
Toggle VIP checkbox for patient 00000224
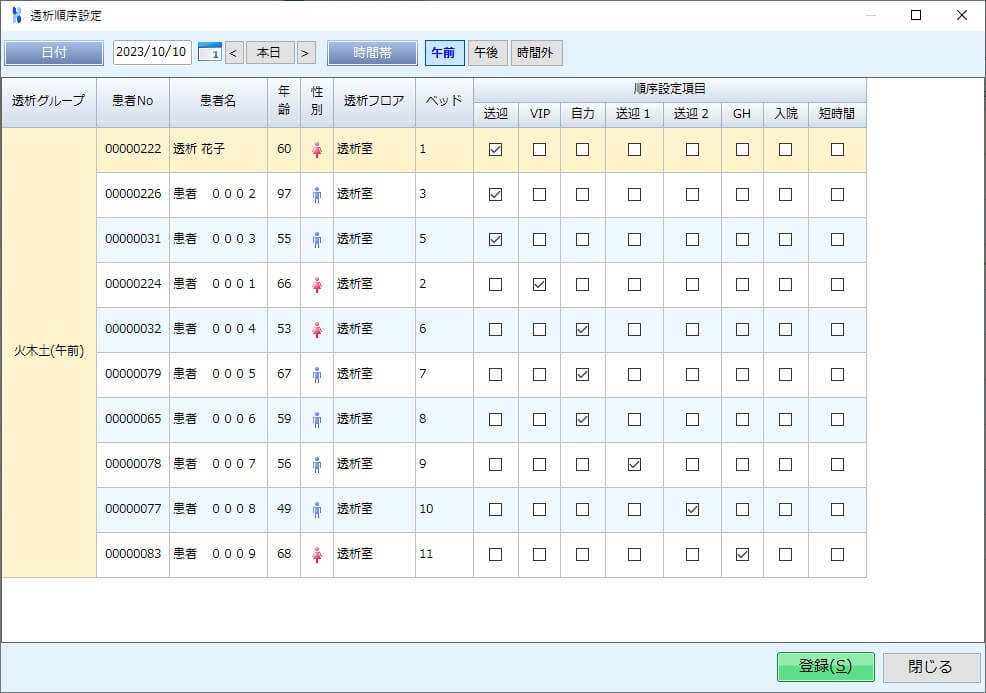(x=539, y=285)
